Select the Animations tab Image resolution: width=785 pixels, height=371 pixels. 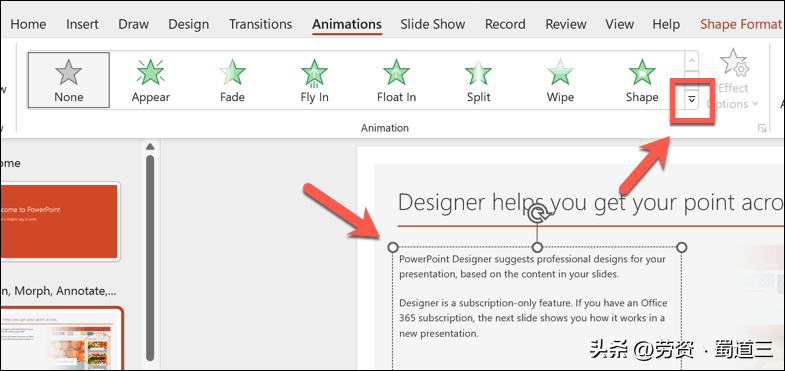click(x=347, y=25)
